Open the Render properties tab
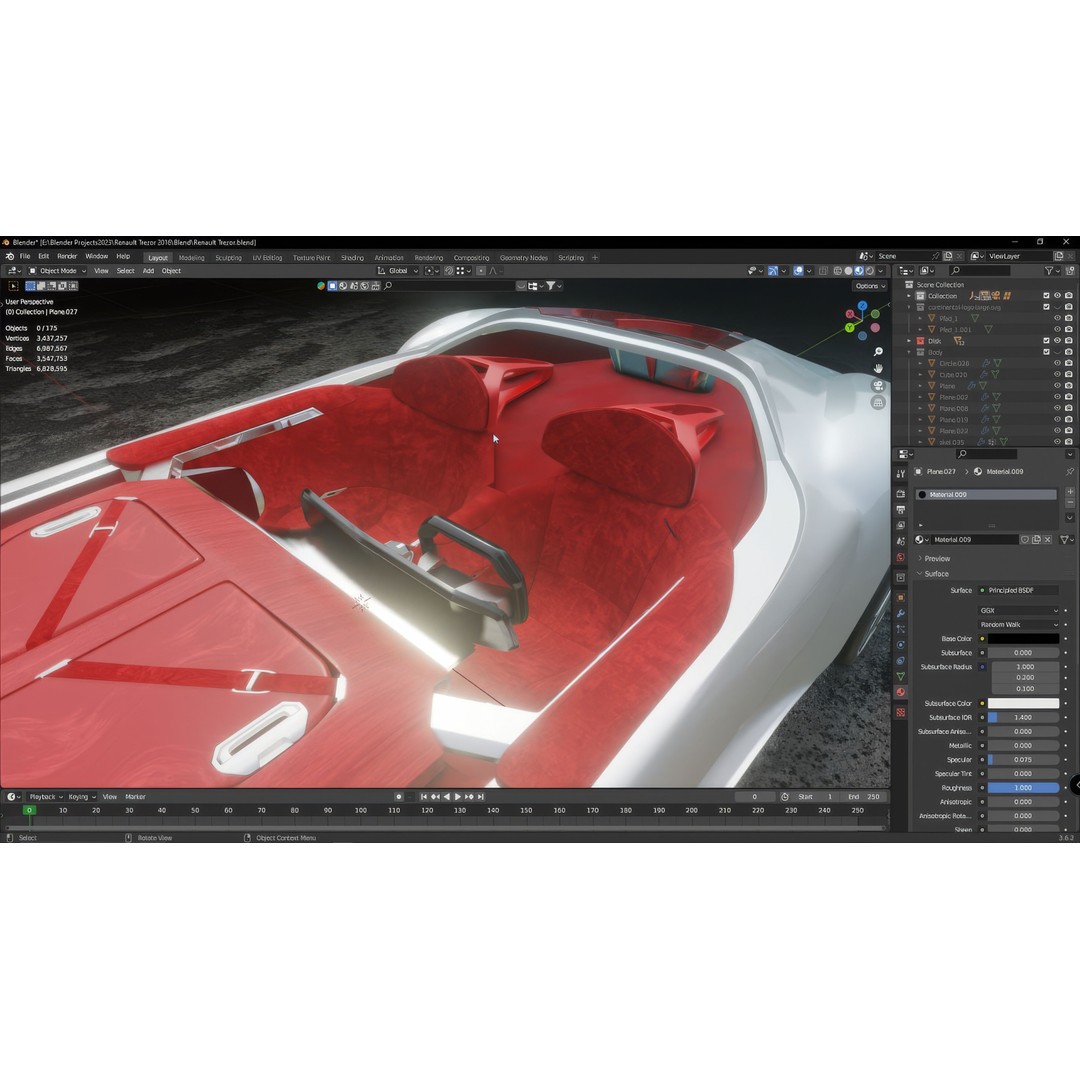Viewport: 1080px width, 1080px height. pyautogui.click(x=900, y=494)
